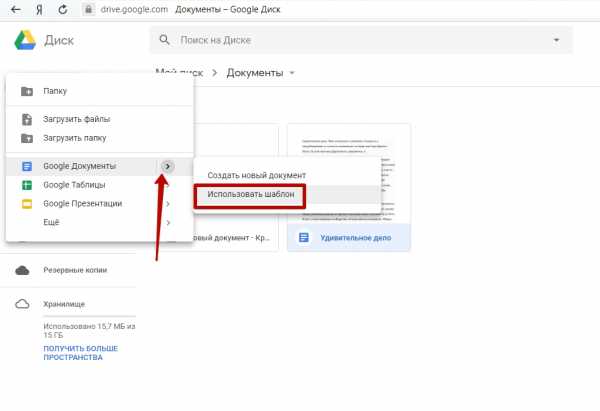Expand the Google Презентации submenu chevron

click(168, 204)
